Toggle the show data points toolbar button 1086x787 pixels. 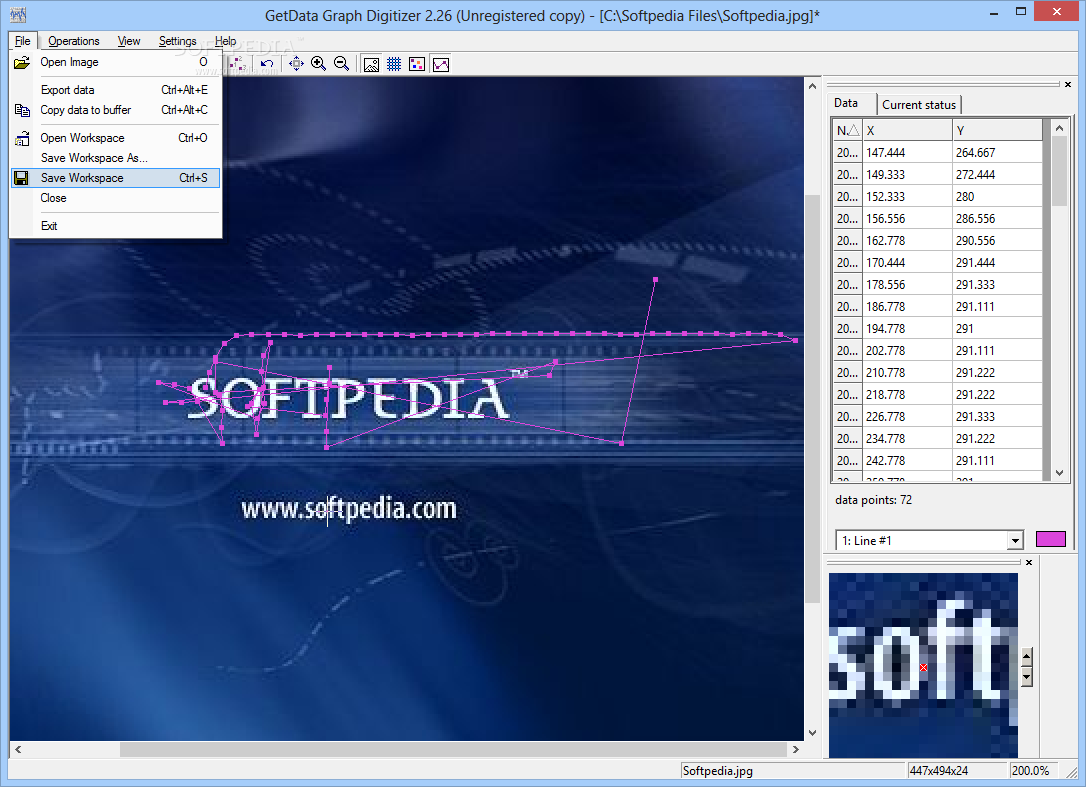click(417, 64)
